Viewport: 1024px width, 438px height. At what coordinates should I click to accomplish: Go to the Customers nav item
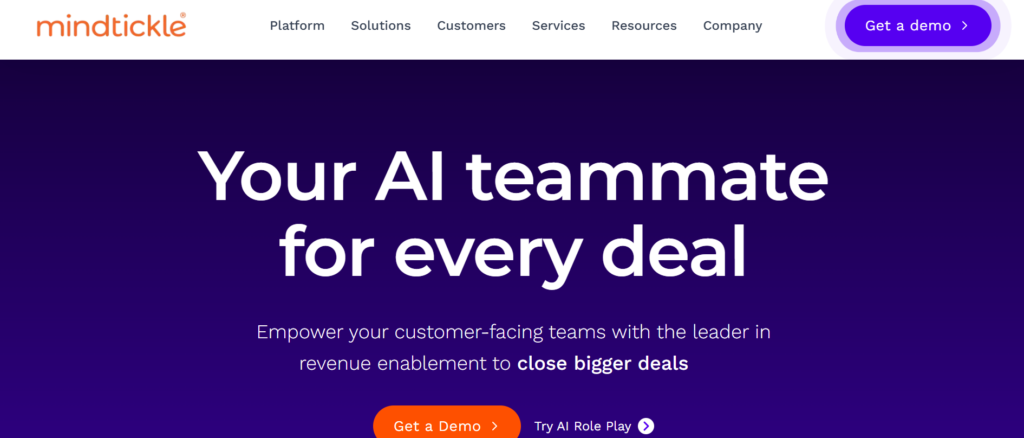pyautogui.click(x=471, y=25)
